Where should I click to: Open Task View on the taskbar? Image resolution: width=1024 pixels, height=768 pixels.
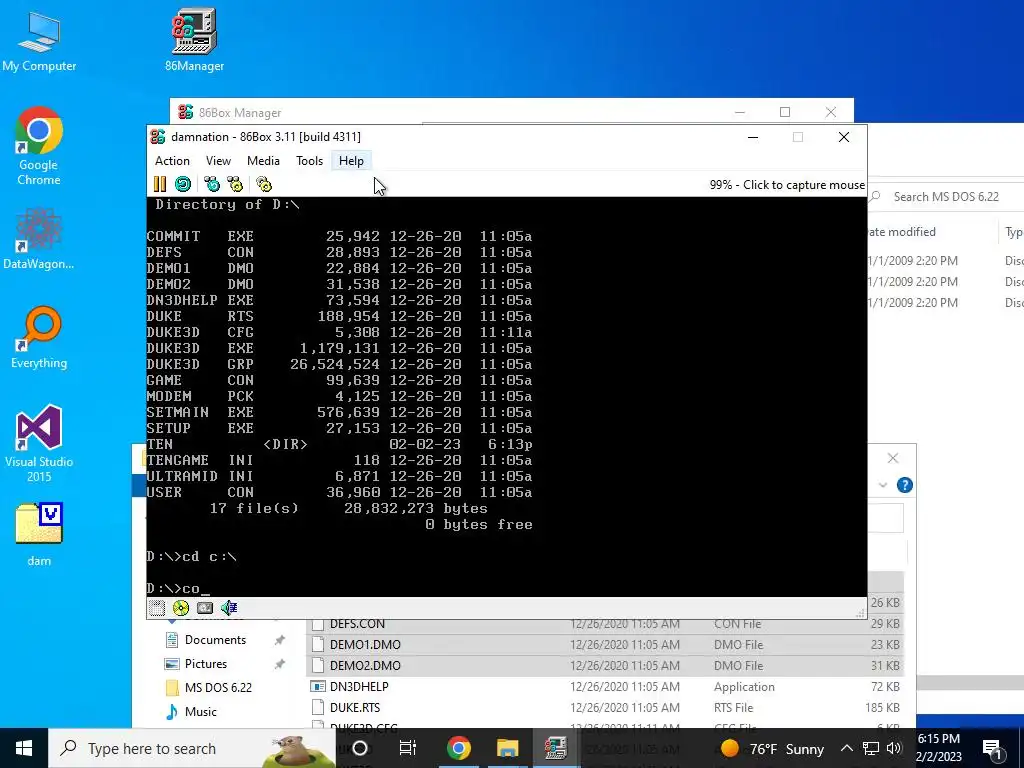pyautogui.click(x=408, y=748)
